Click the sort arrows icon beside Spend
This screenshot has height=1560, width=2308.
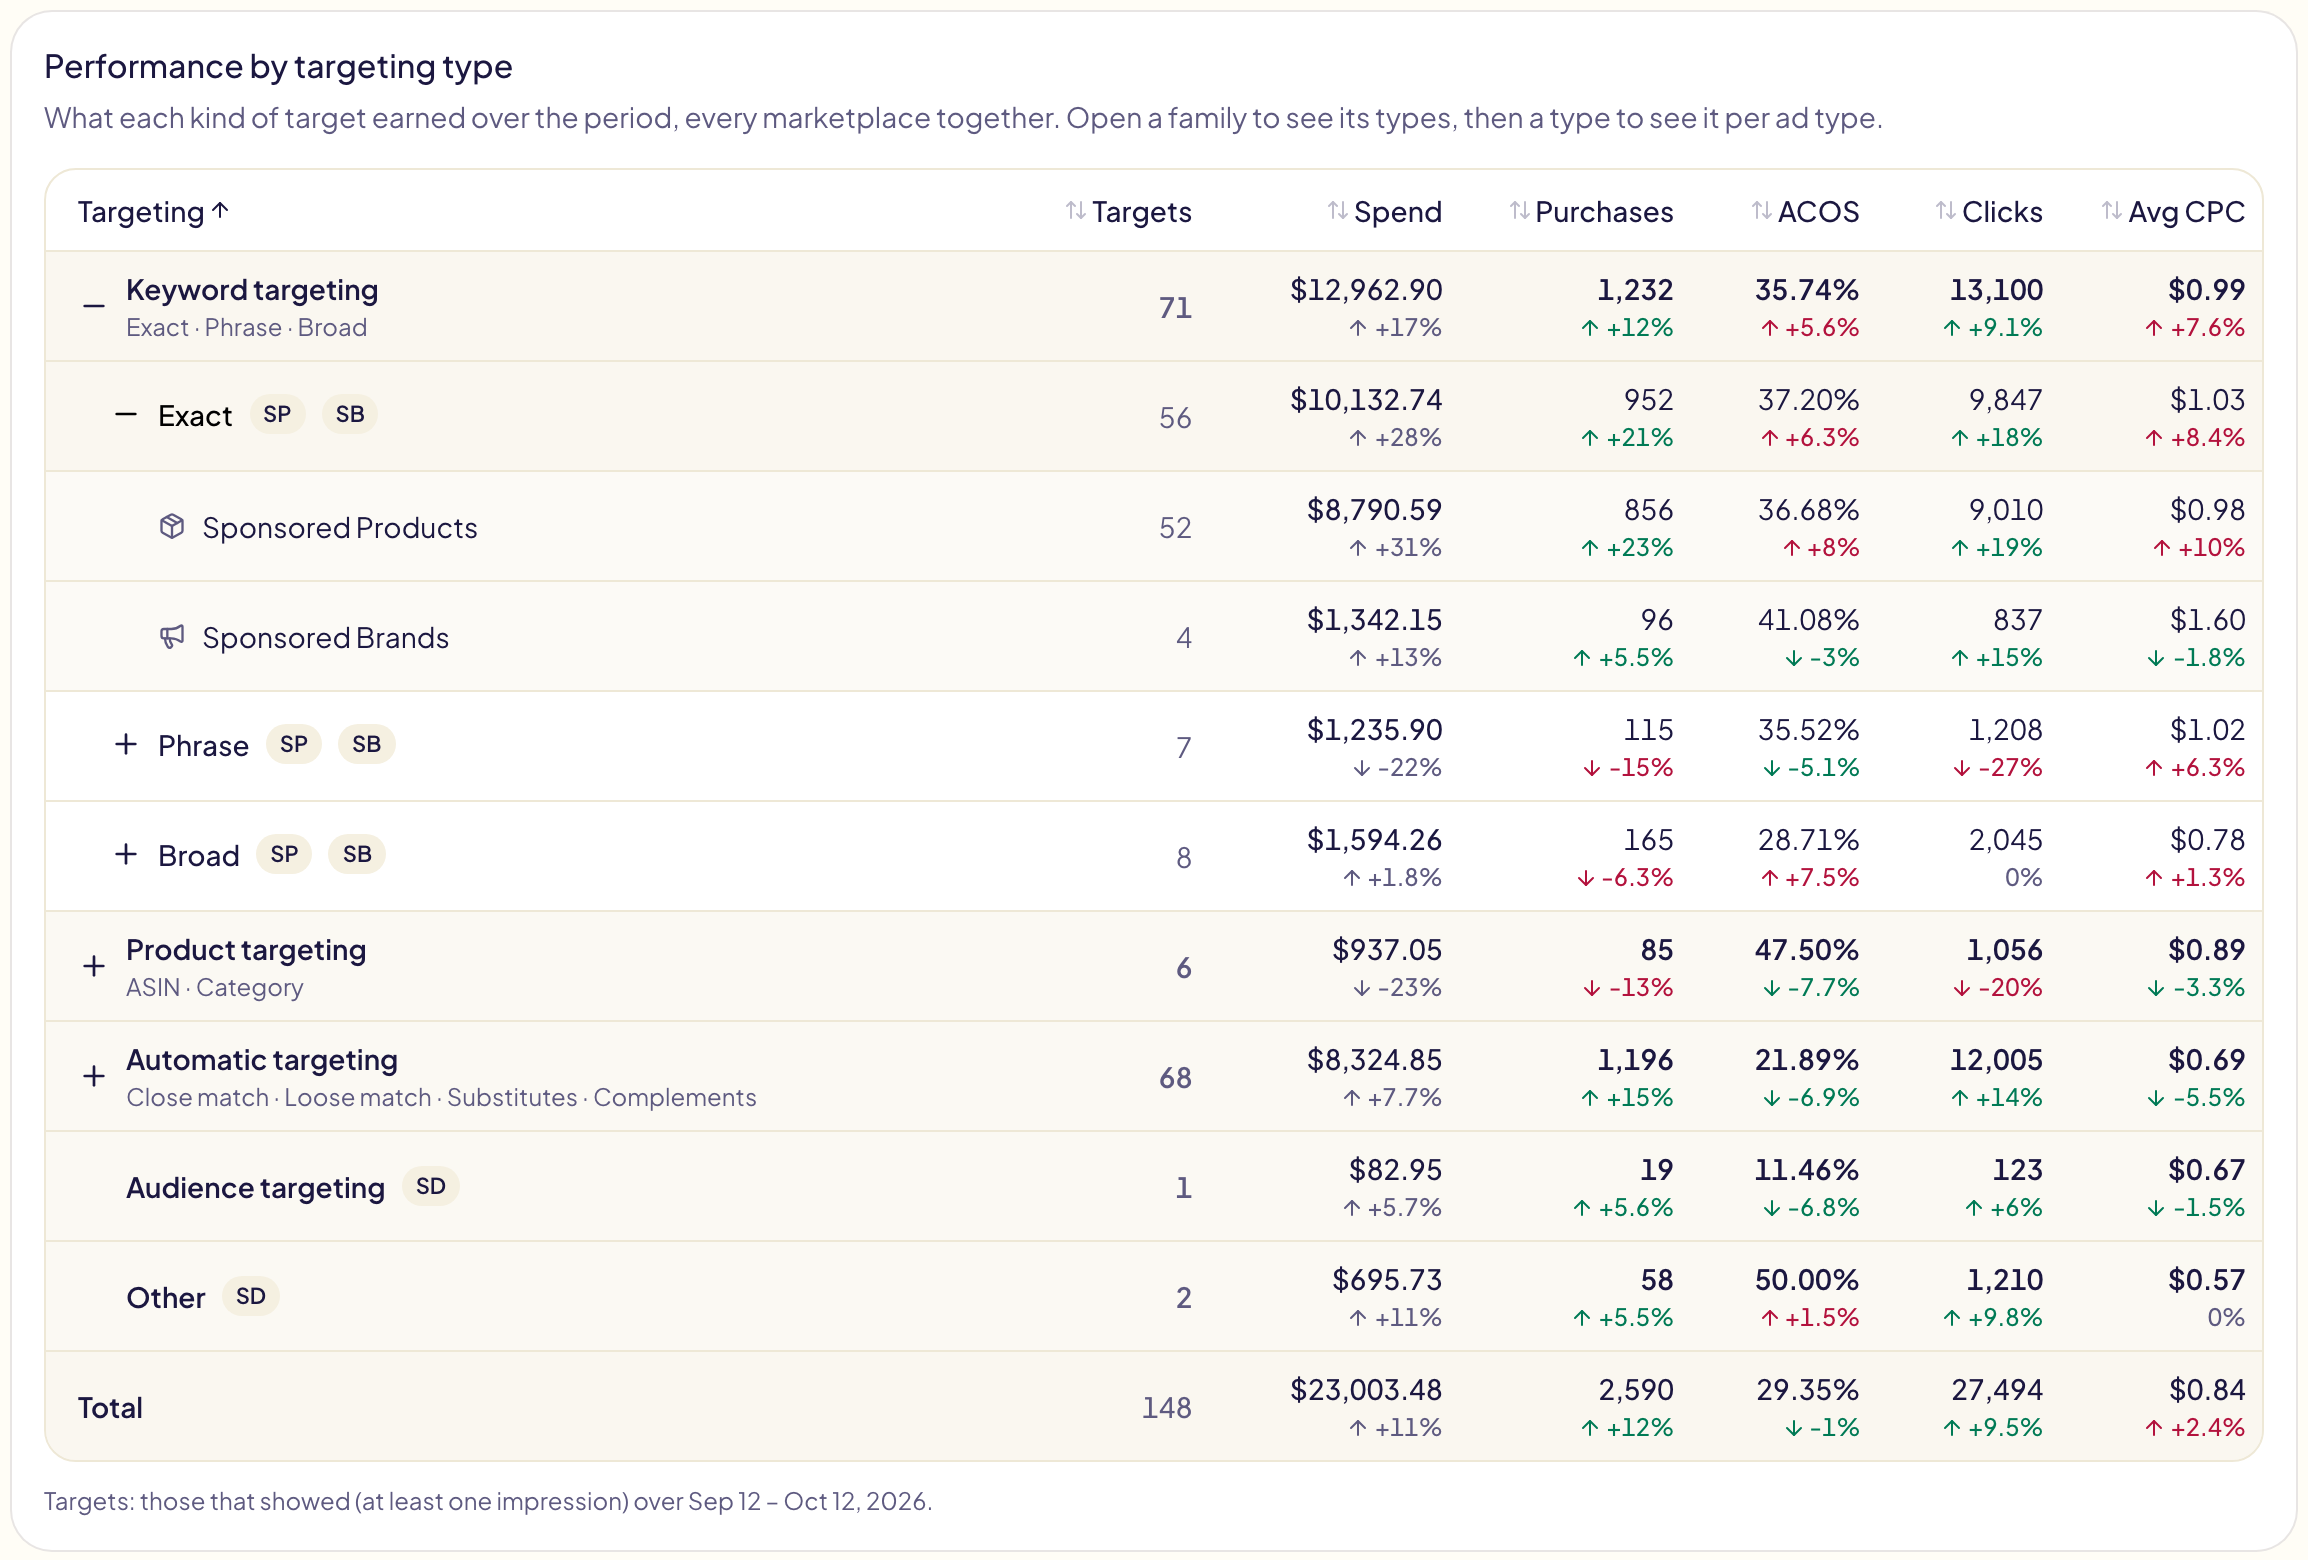point(1337,210)
